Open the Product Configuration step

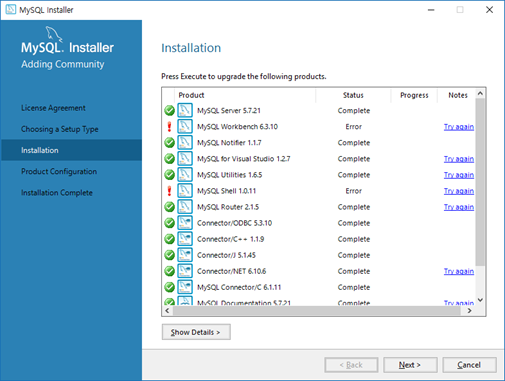[59, 171]
